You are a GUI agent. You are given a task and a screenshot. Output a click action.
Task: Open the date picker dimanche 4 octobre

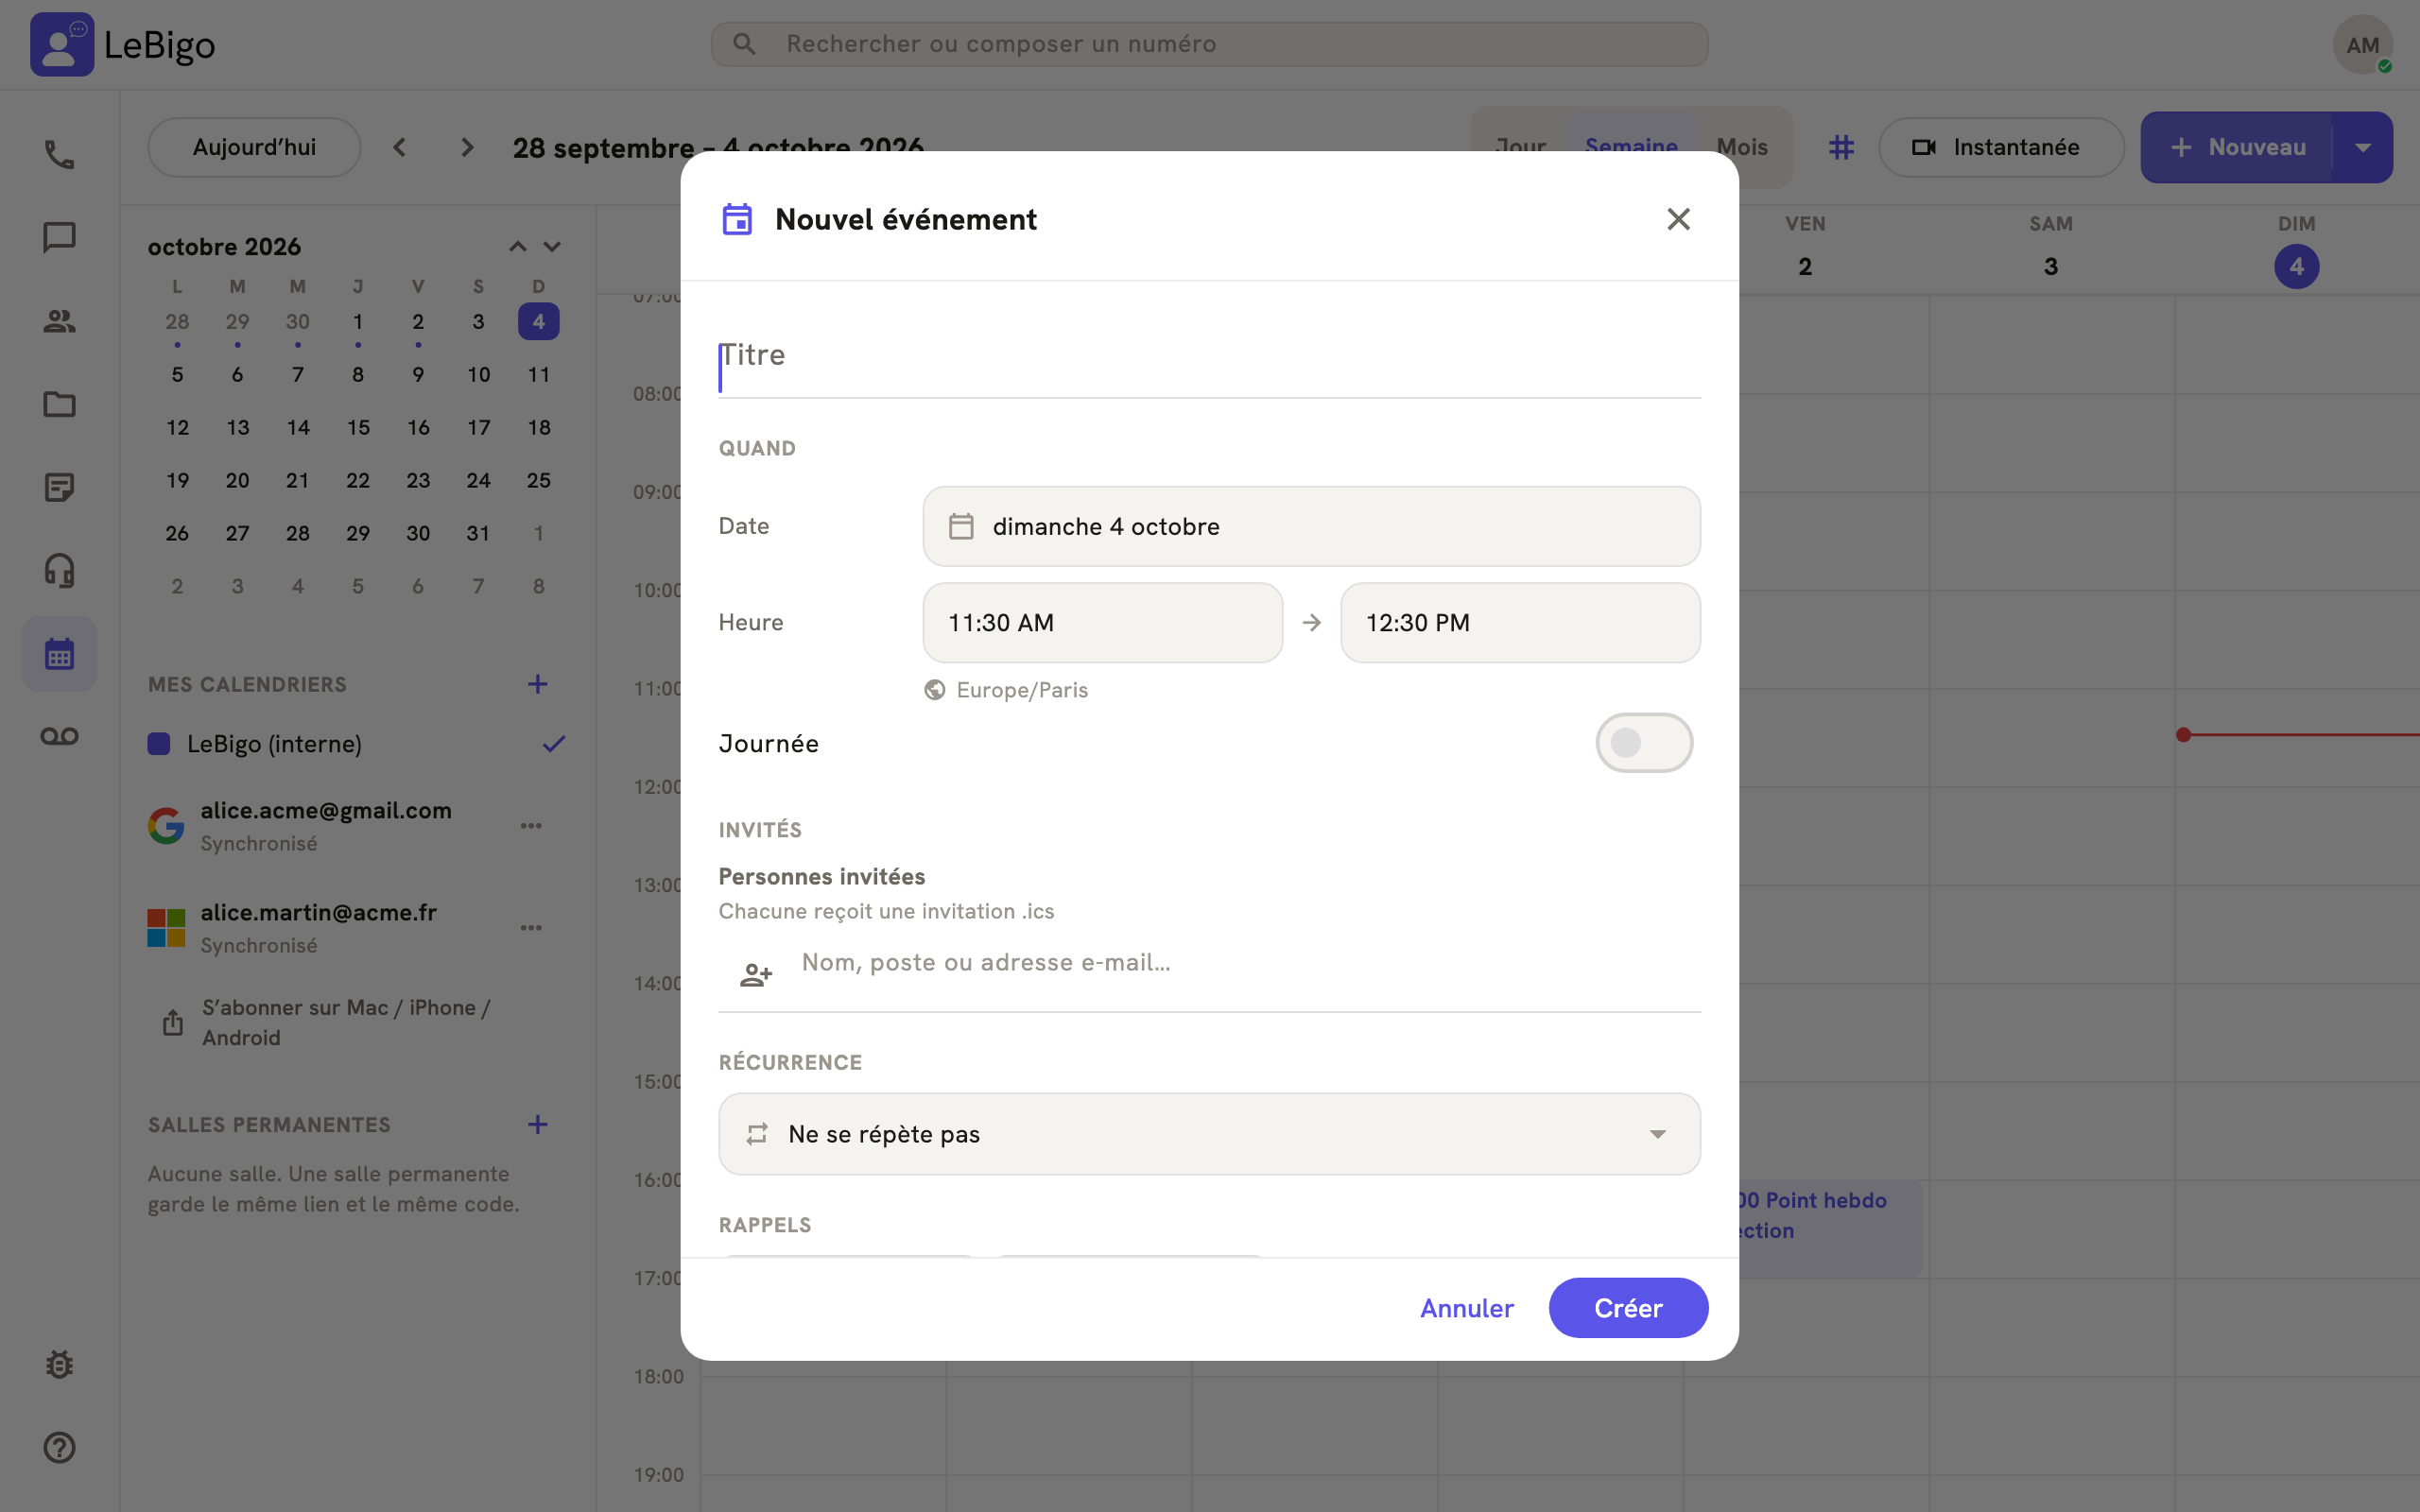click(x=1311, y=526)
